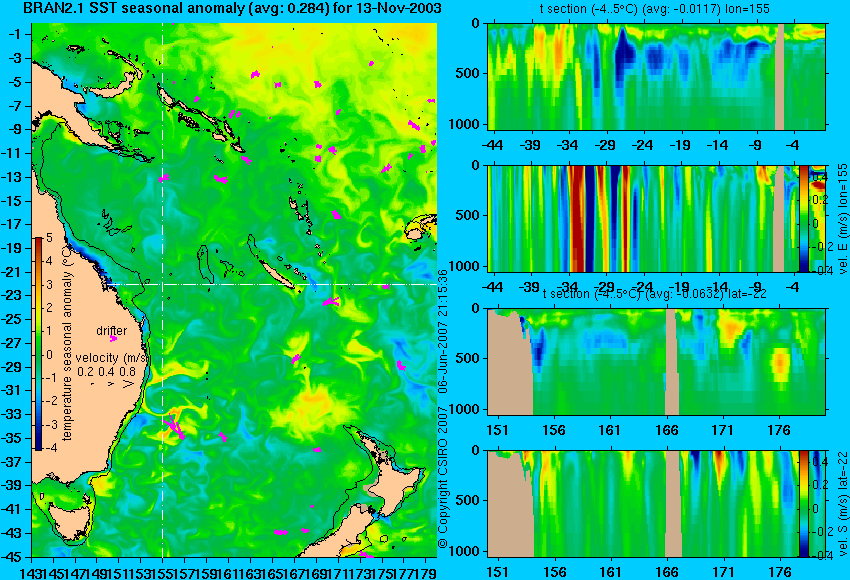850x580 pixels.
Task: Select the temperature section panel for lon=155
Action: [656, 76]
